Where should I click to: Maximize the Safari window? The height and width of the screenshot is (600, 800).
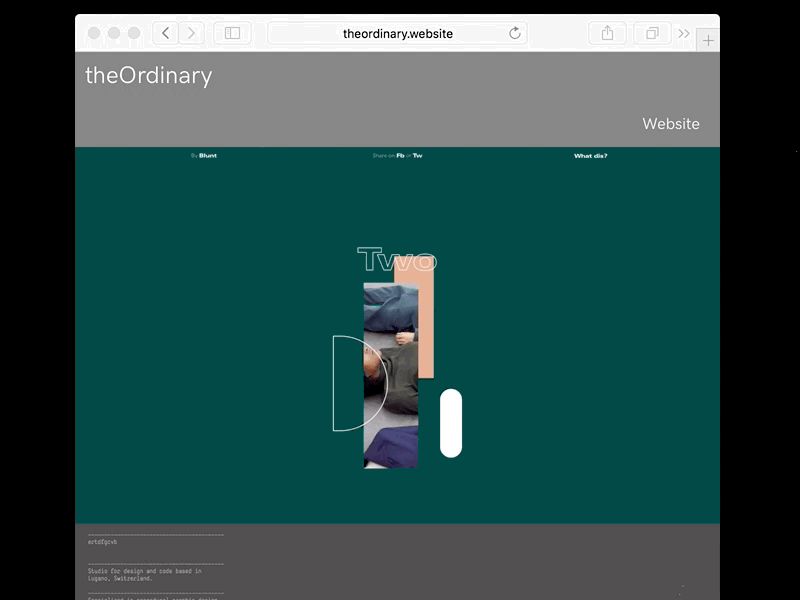coord(134,33)
